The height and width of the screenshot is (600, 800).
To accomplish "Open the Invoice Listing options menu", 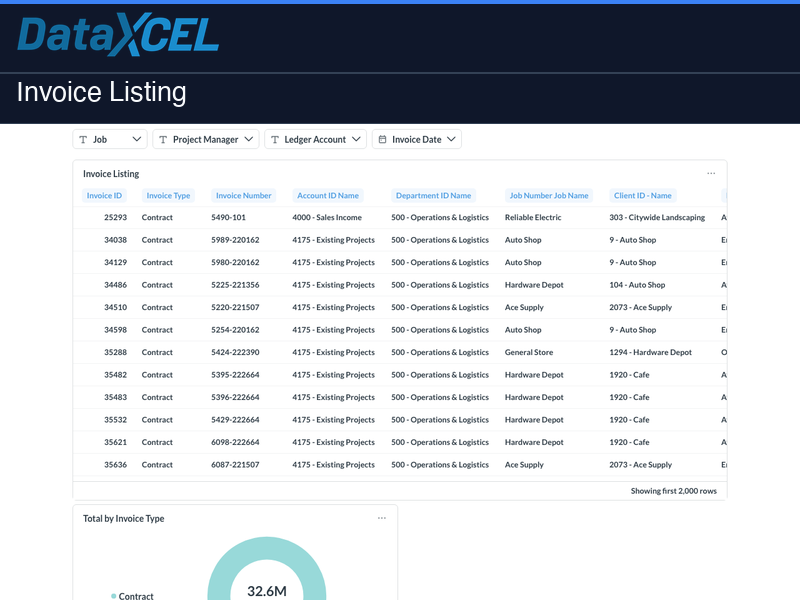I will (x=711, y=172).
